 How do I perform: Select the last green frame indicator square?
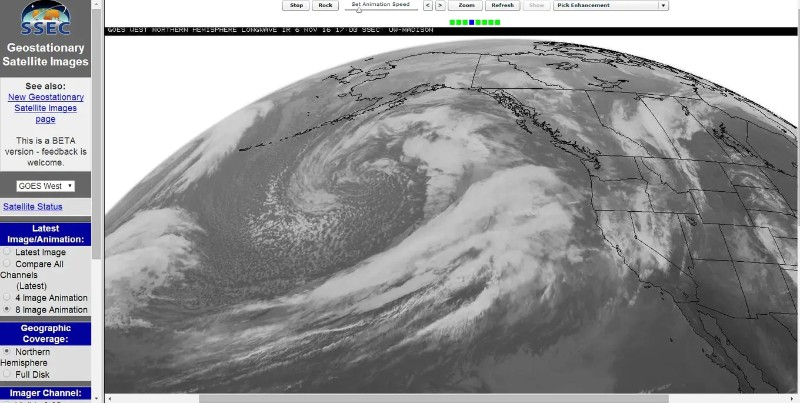coord(497,22)
